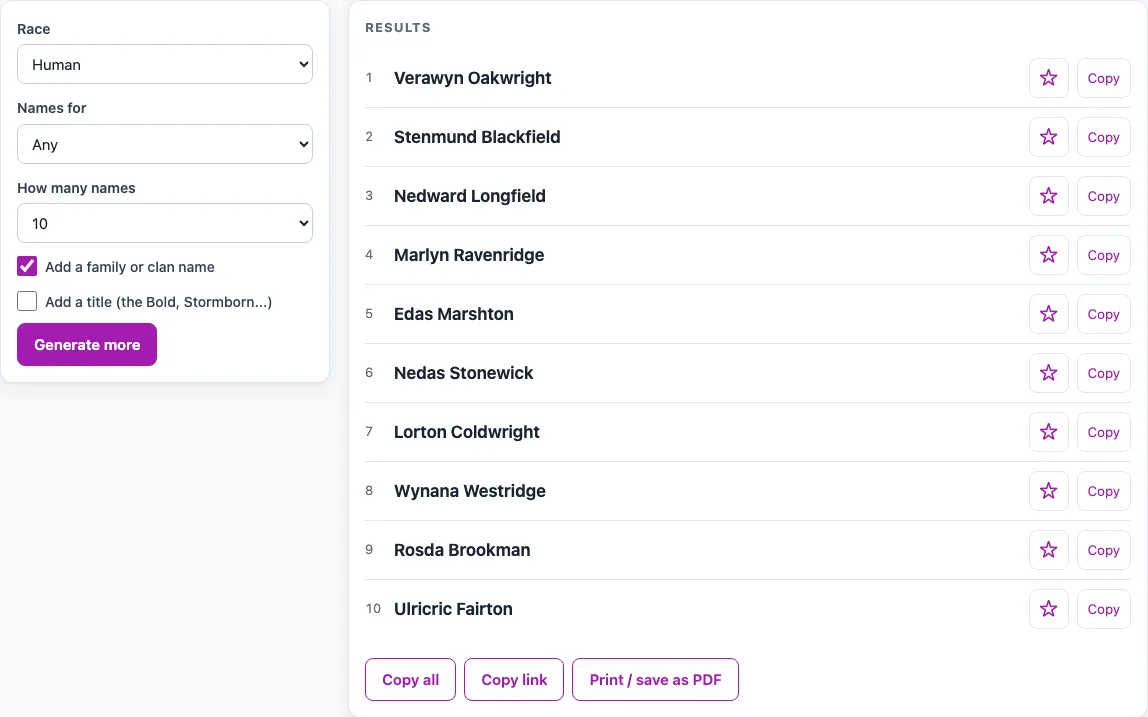Click the star beside Marlyn Ravenridge
1148x717 pixels.
1048,255
